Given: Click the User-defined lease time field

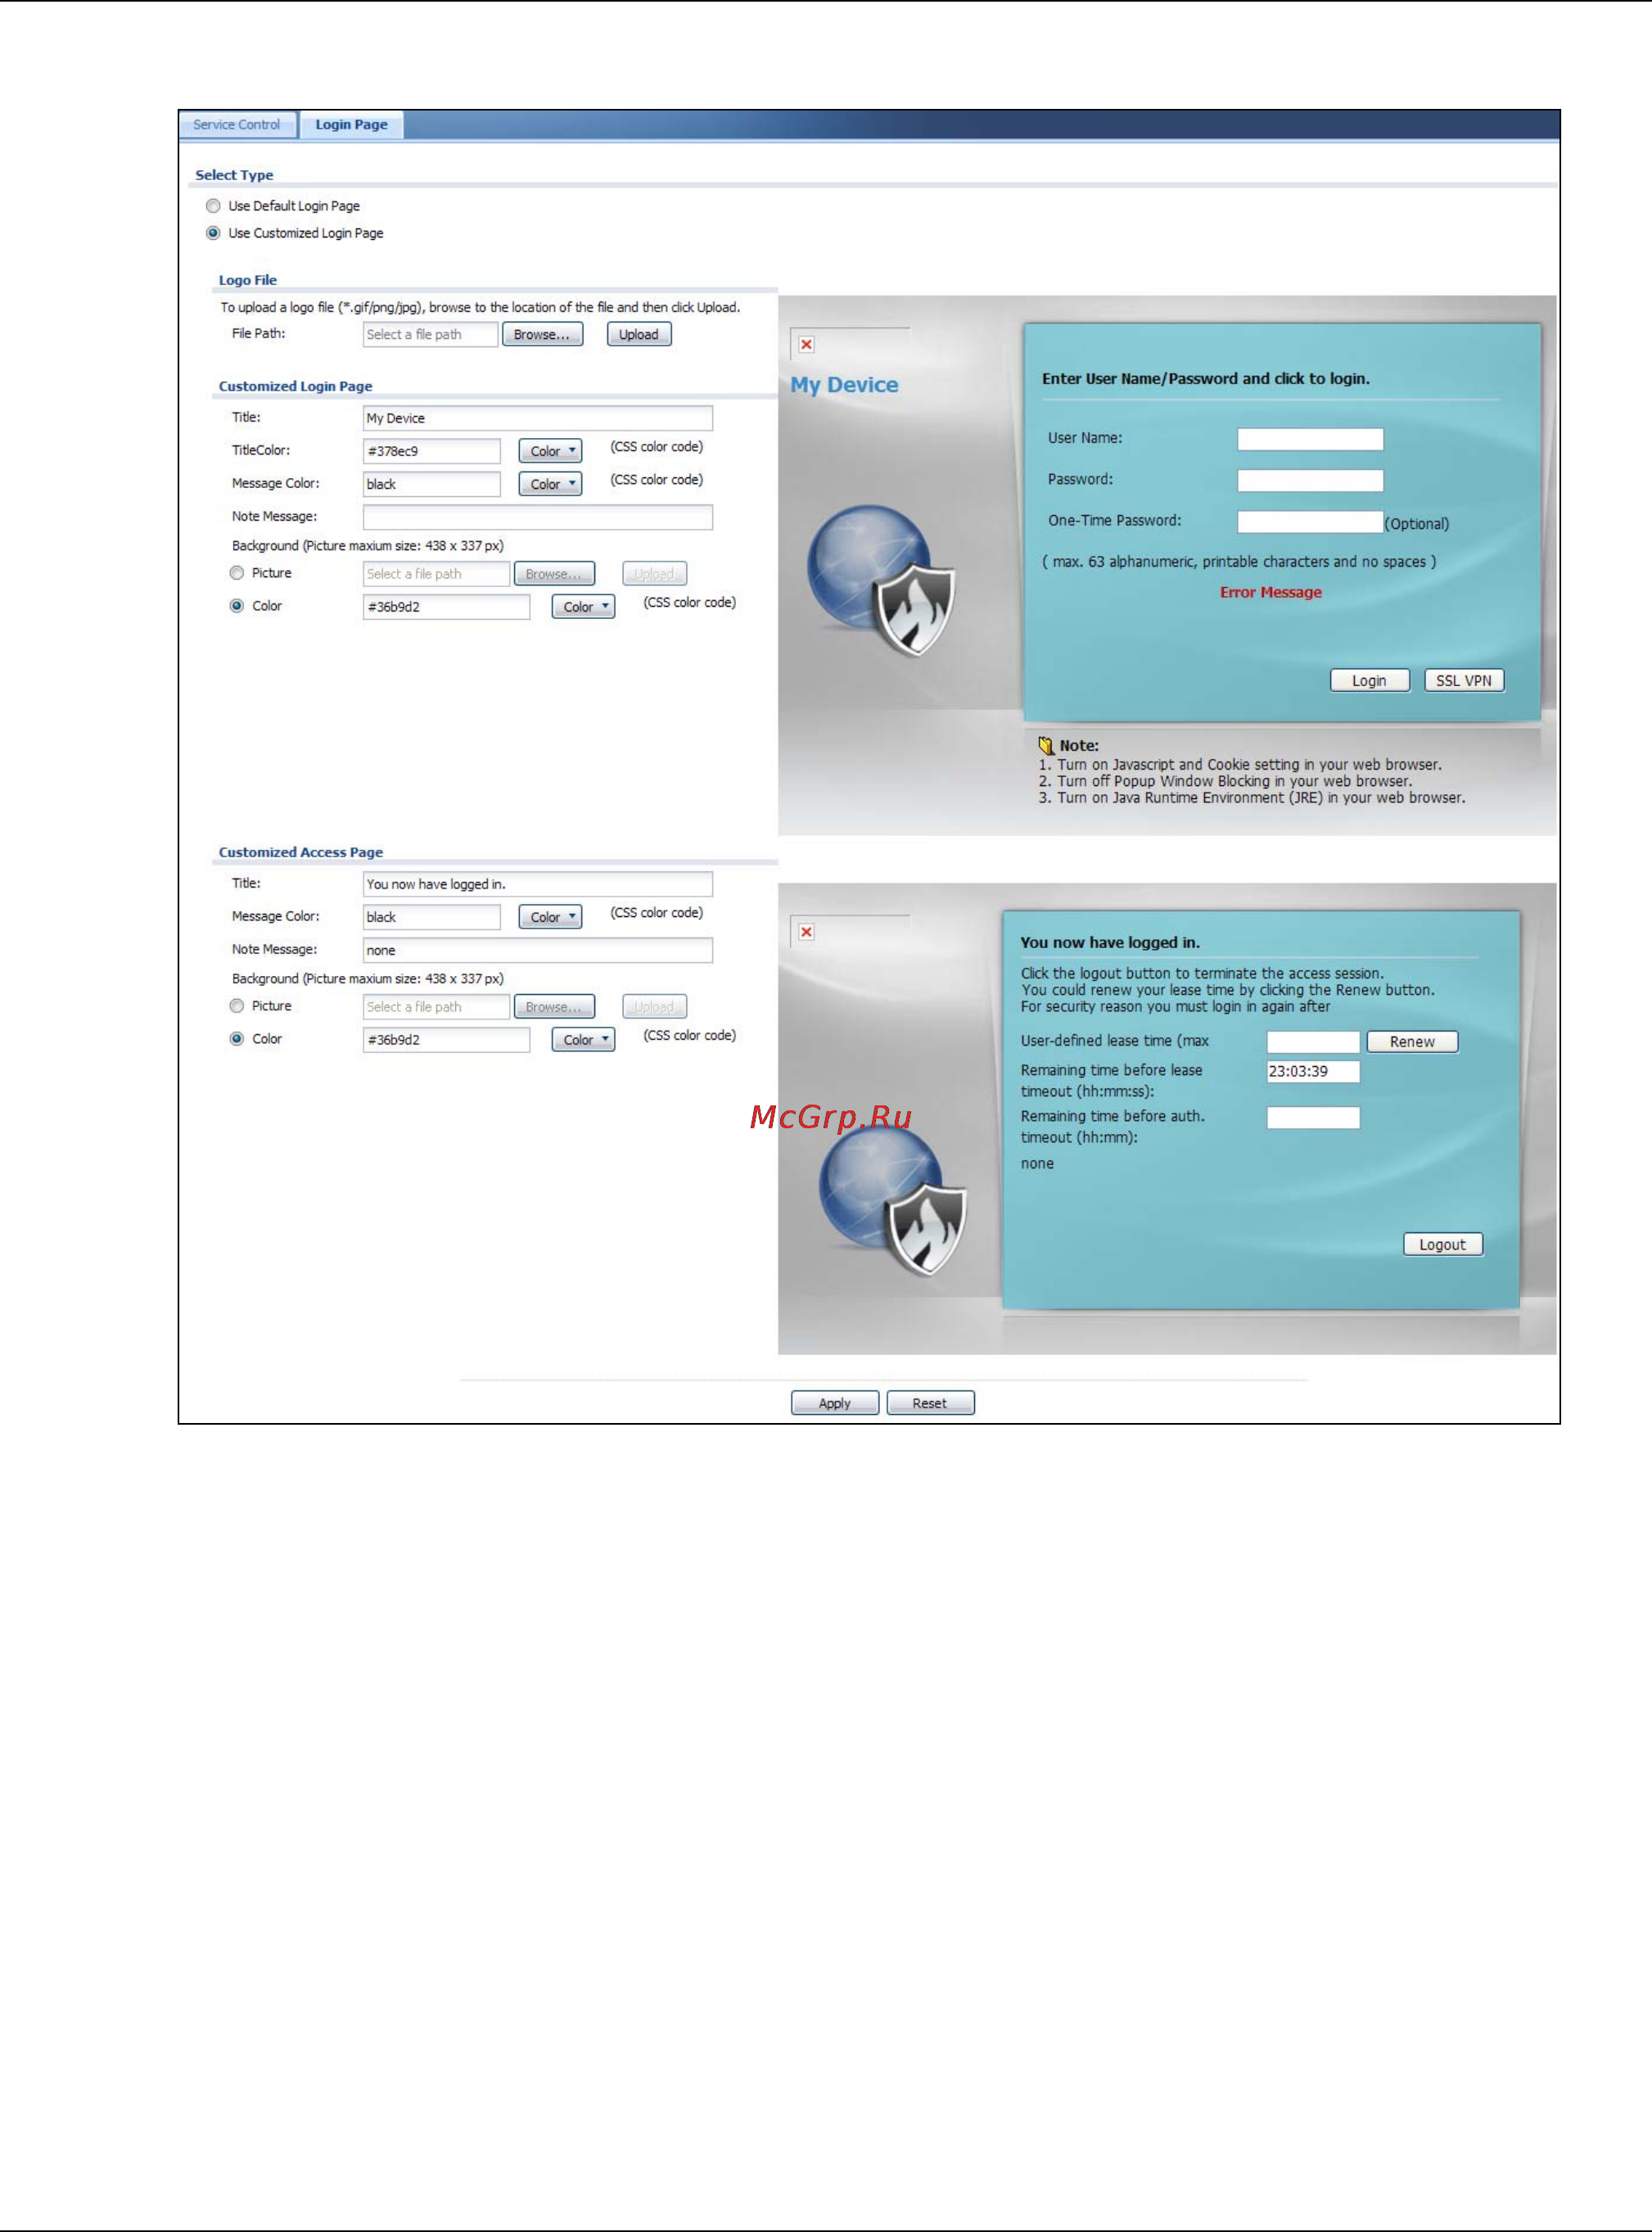Looking at the screenshot, I should tap(1313, 1042).
